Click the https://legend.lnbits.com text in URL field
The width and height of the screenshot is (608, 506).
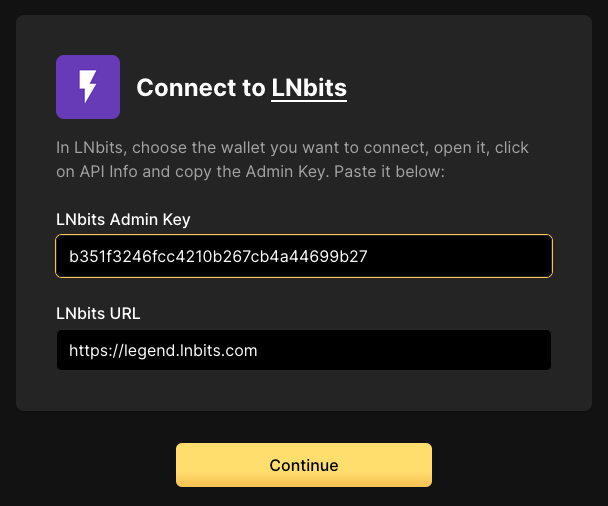pyautogui.click(x=163, y=351)
